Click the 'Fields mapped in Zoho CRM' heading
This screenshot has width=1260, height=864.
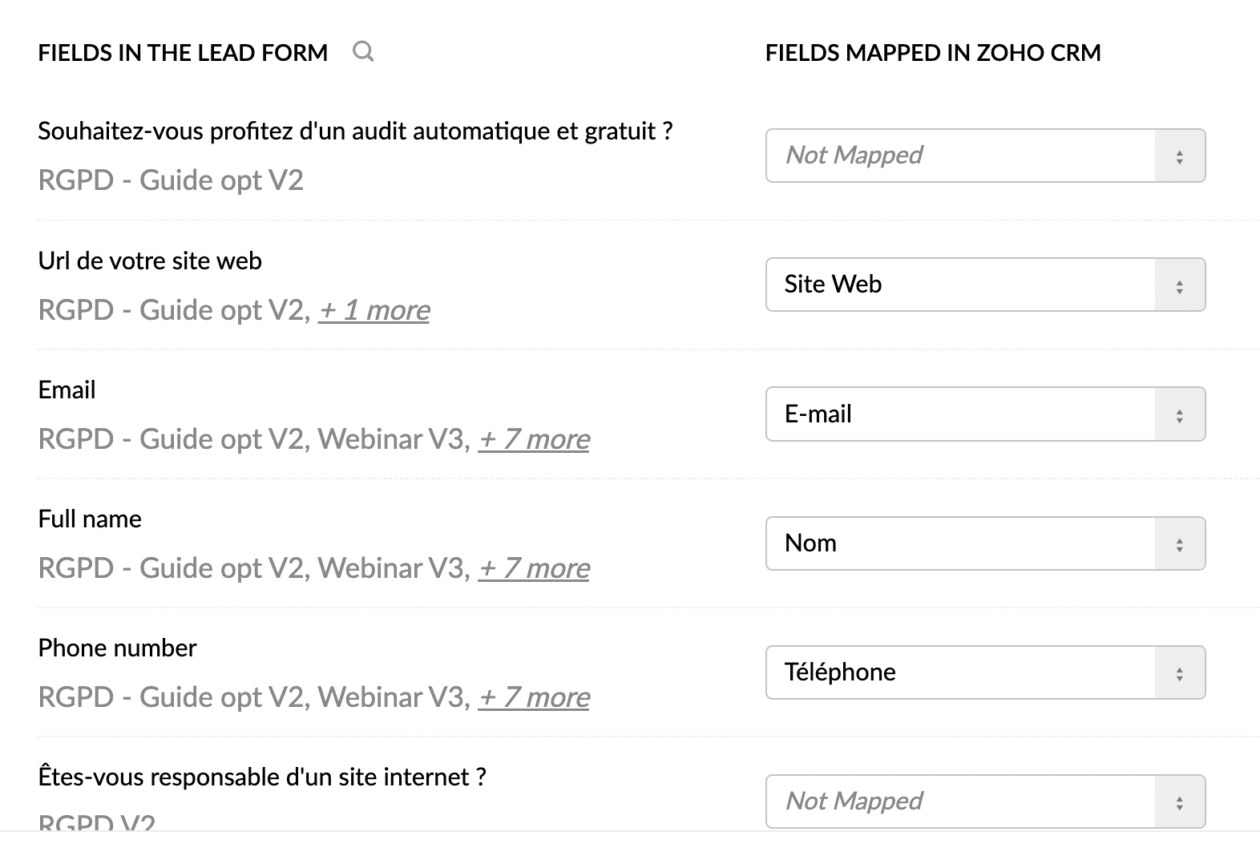(x=933, y=54)
